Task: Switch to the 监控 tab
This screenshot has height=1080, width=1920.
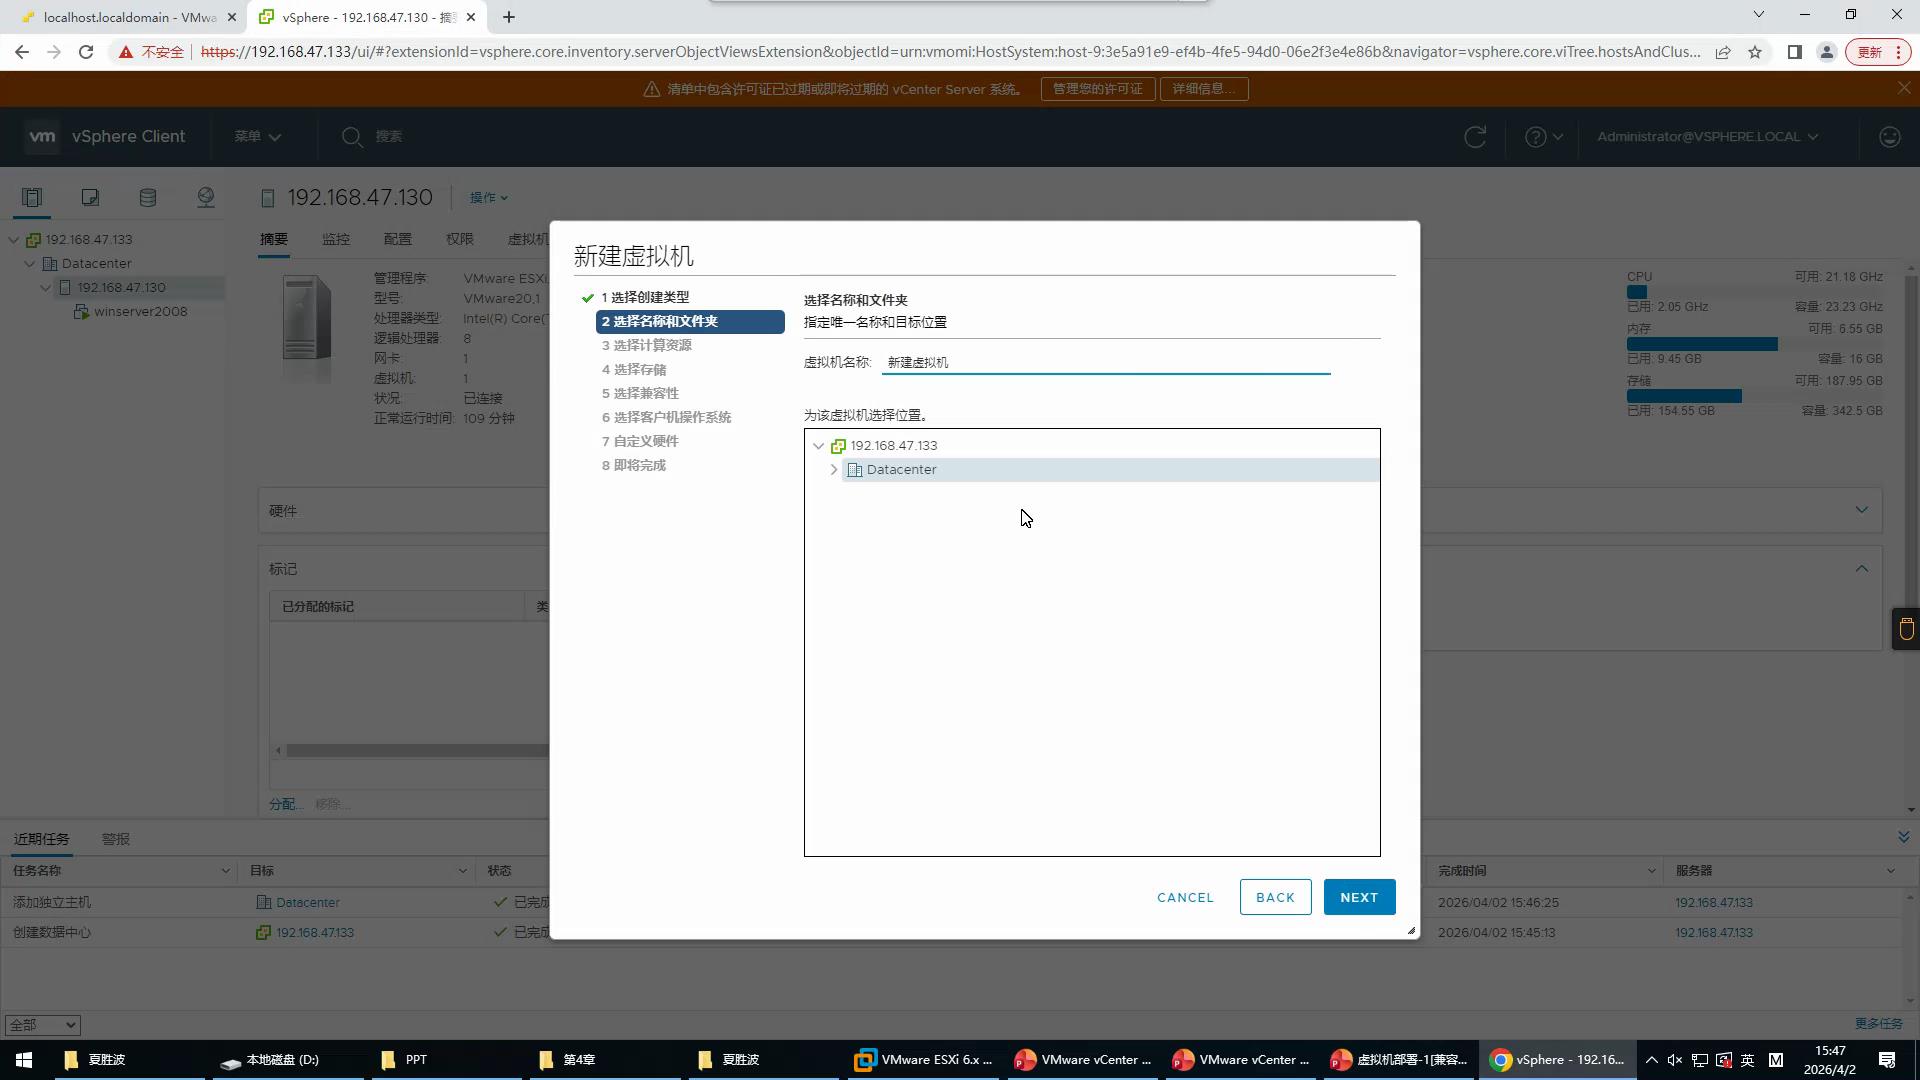Action: tap(336, 239)
